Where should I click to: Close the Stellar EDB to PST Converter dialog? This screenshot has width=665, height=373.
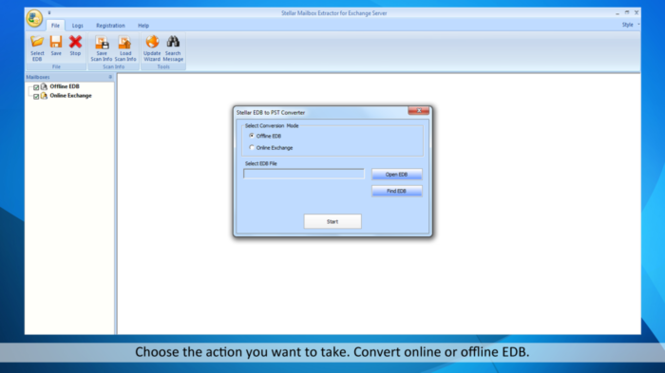419,111
